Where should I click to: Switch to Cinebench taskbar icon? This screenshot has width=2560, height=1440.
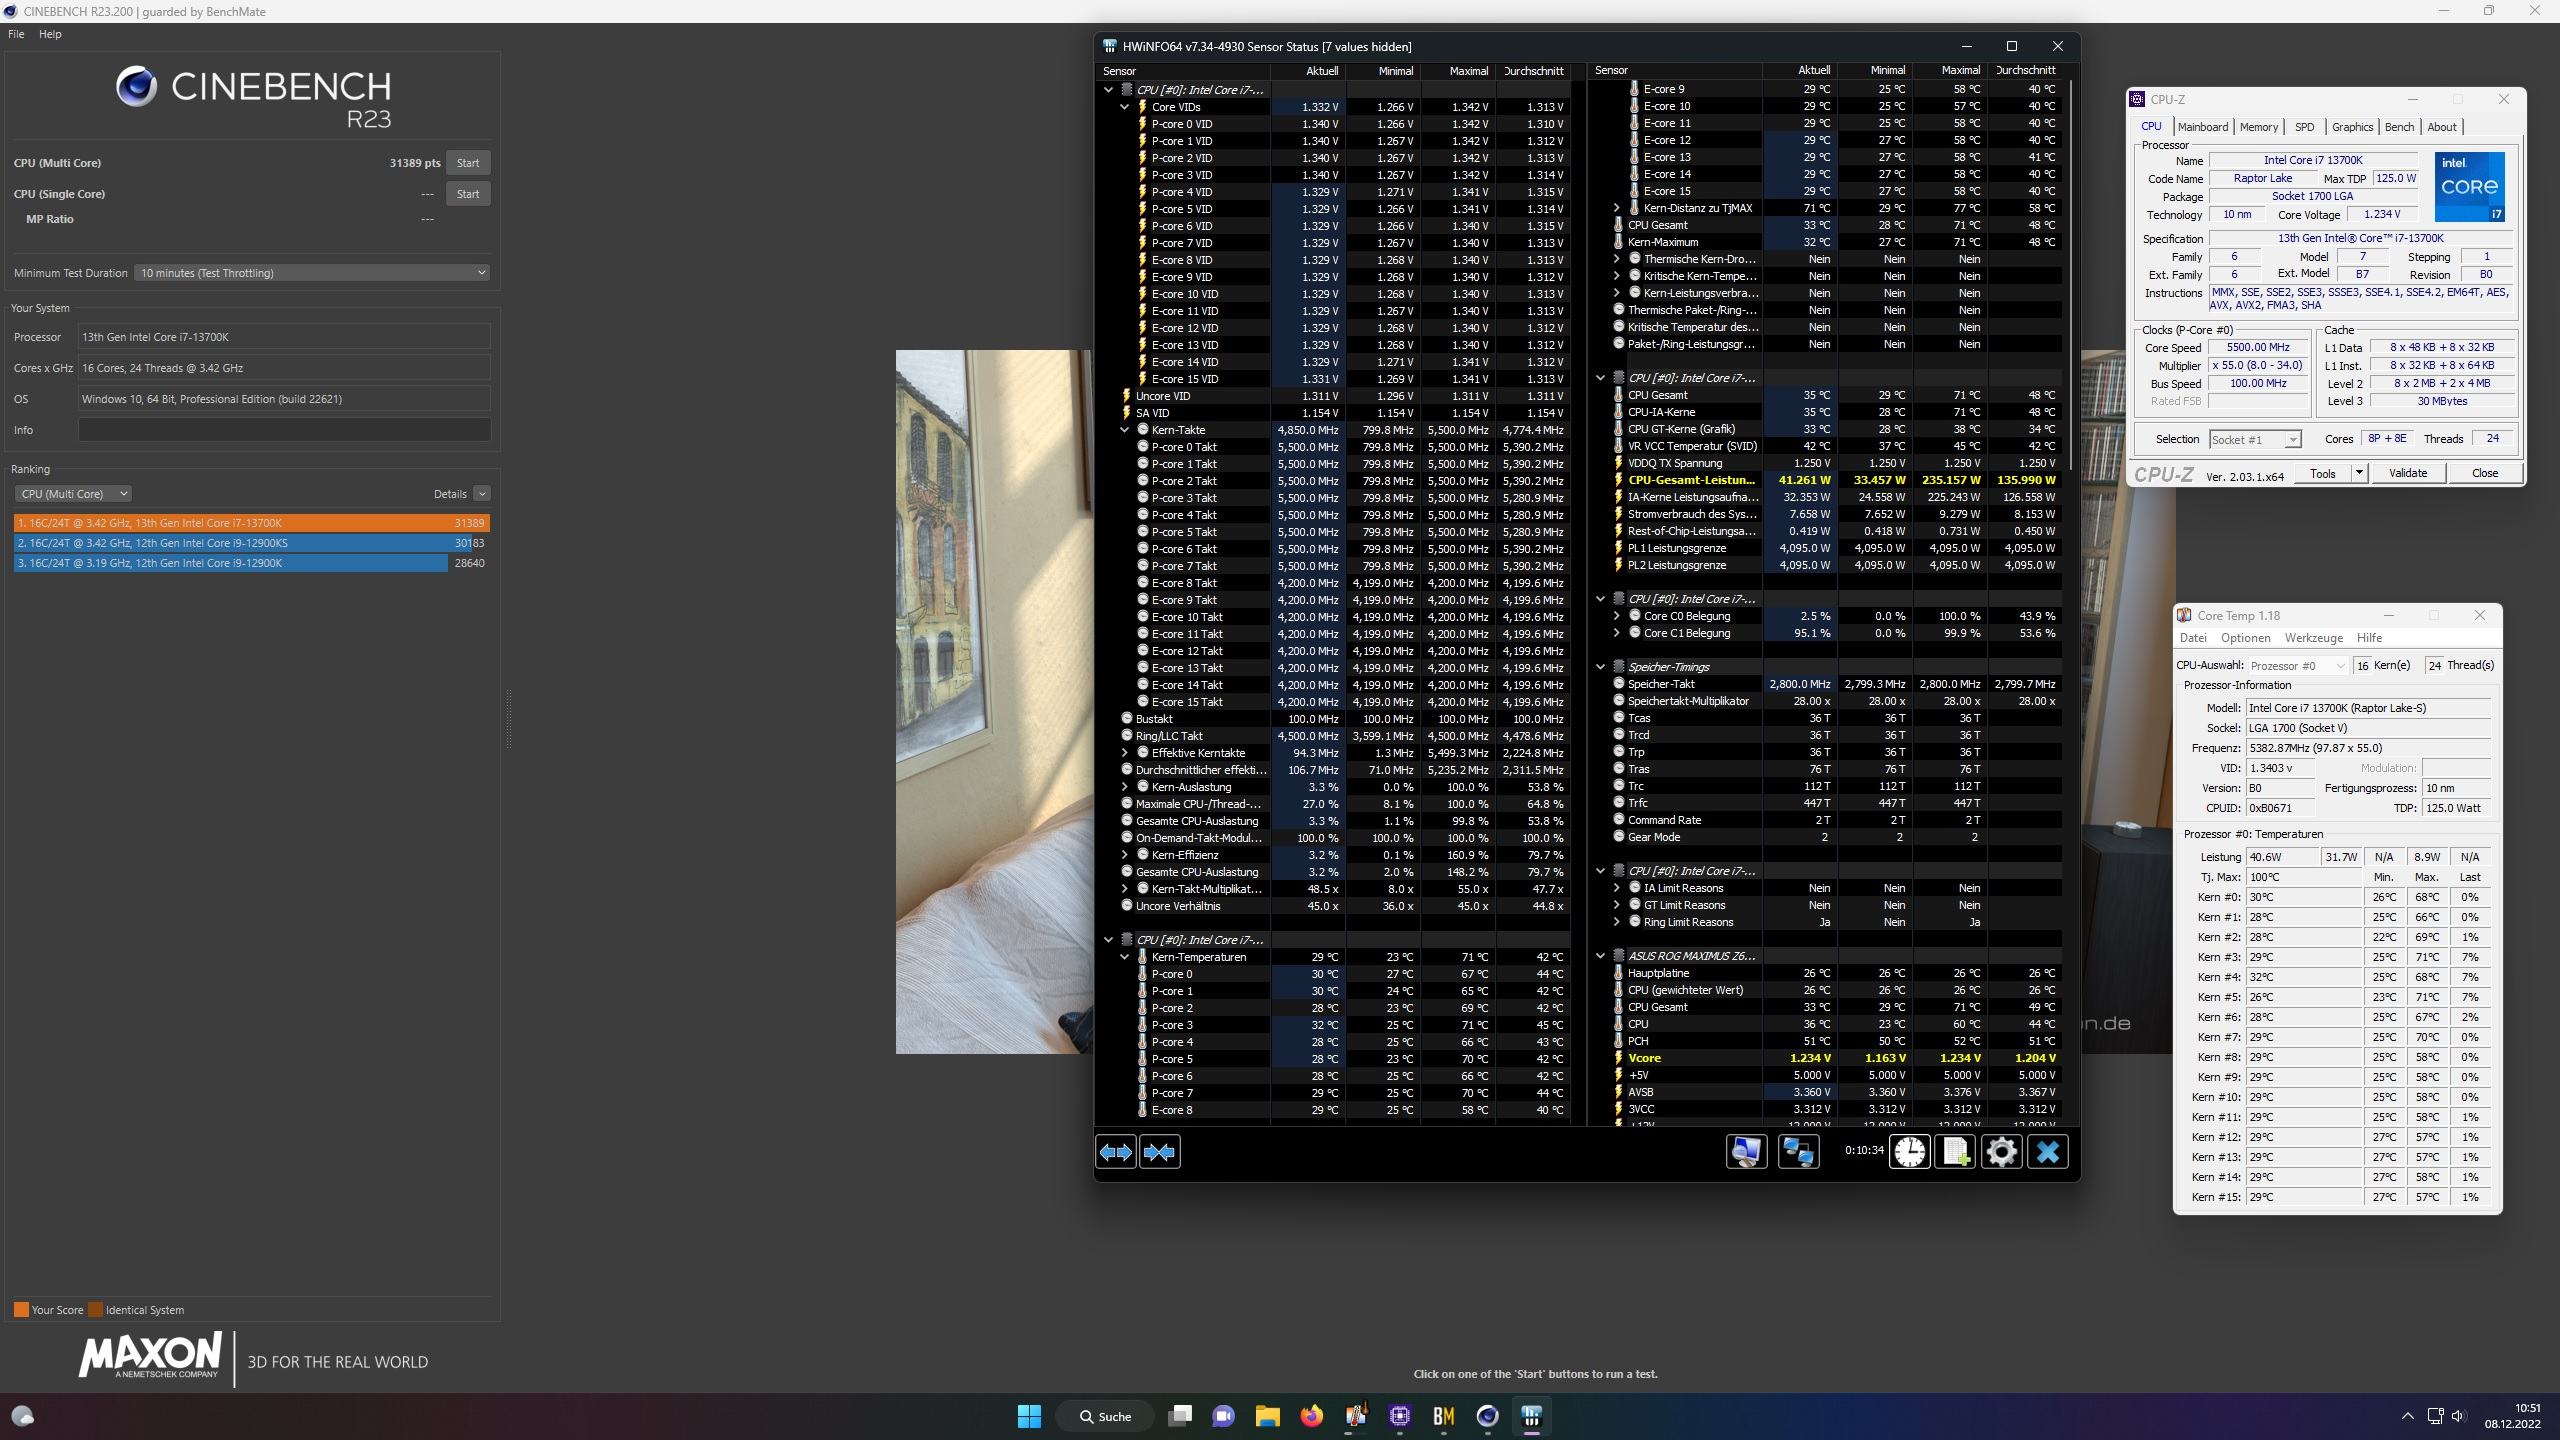pos(1487,1416)
